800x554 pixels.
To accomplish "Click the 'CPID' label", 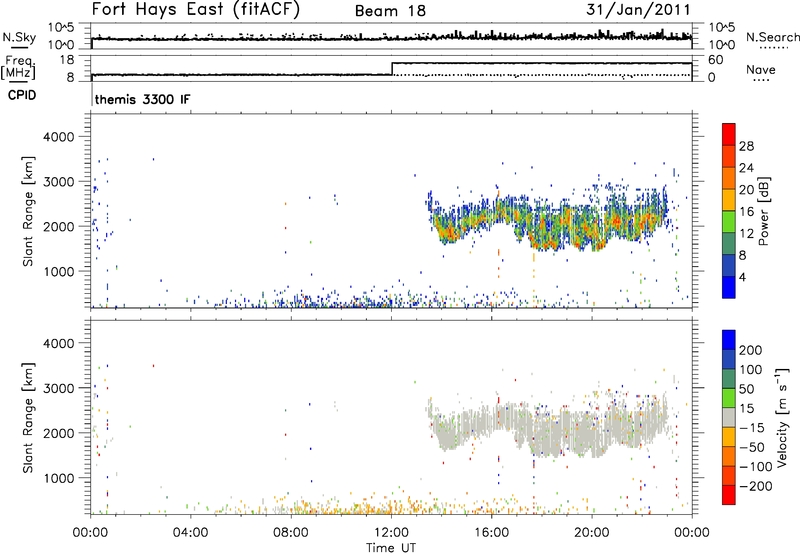I will tap(22, 95).
